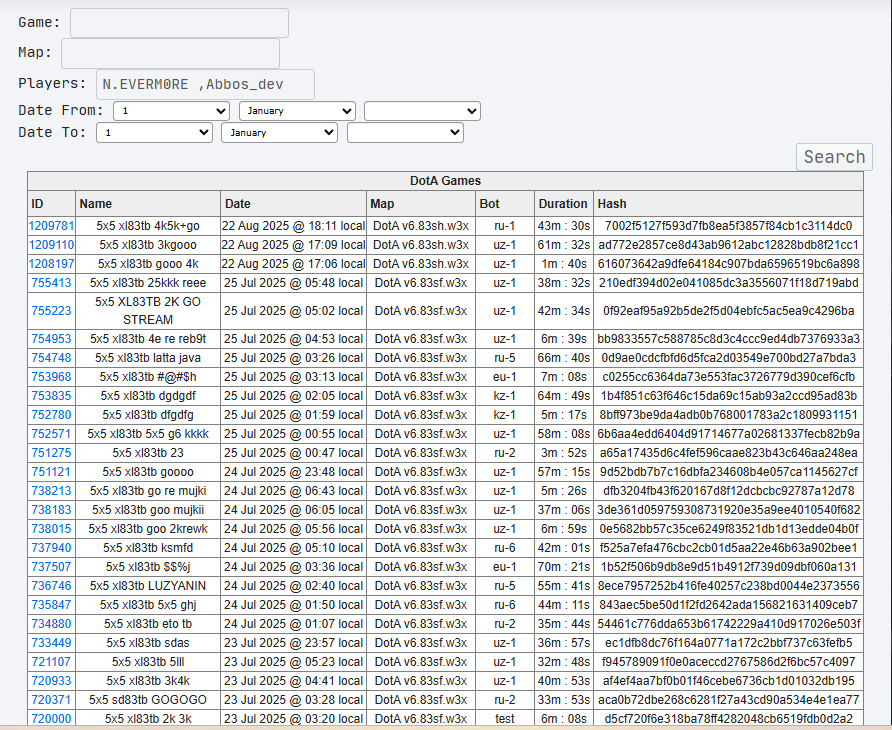Open game ID 752571 link
Image resolution: width=892 pixels, height=730 pixels.
(x=51, y=434)
